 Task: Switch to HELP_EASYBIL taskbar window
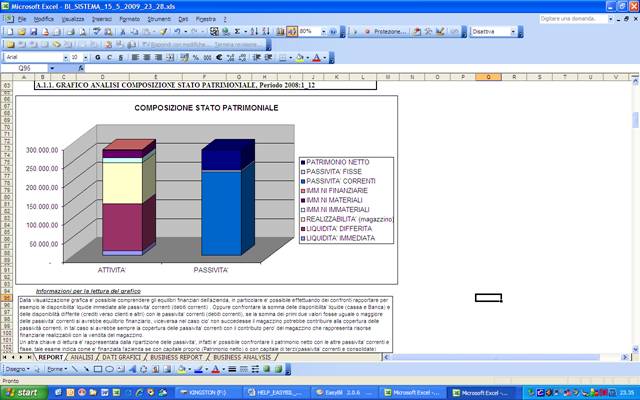point(276,393)
